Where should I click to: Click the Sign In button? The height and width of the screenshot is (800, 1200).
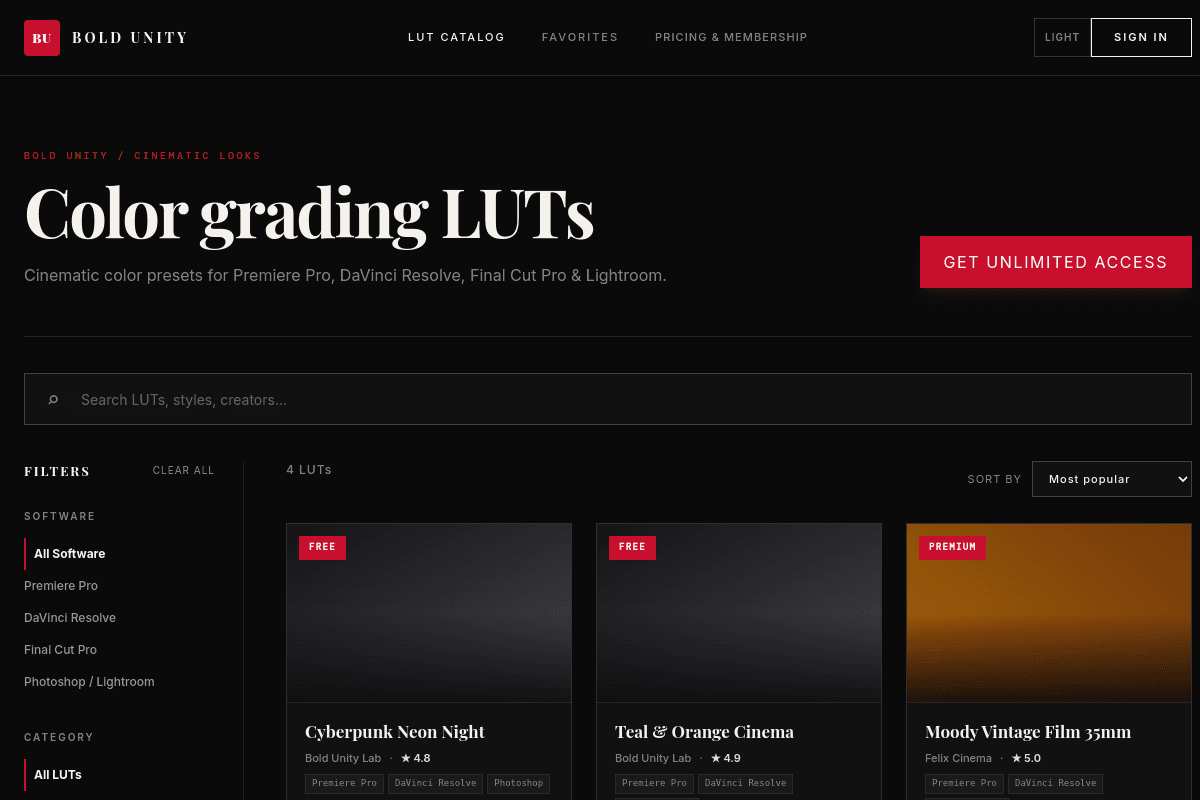(1141, 37)
